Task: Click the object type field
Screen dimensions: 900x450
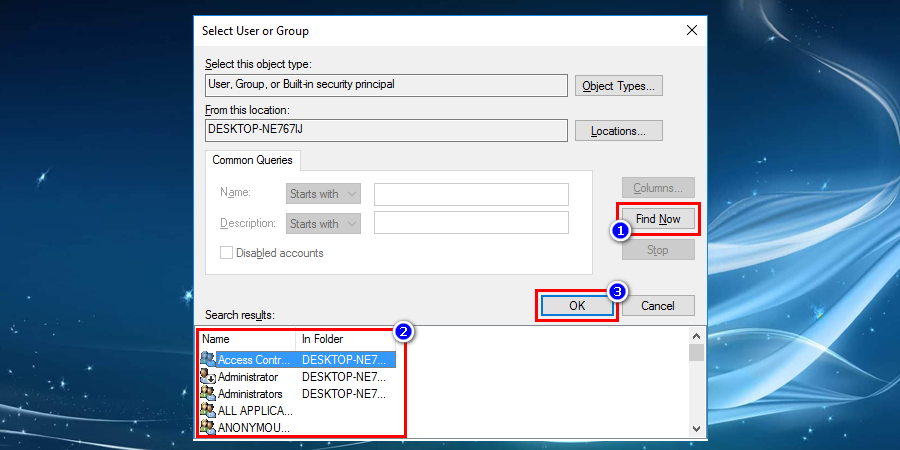Action: [386, 85]
